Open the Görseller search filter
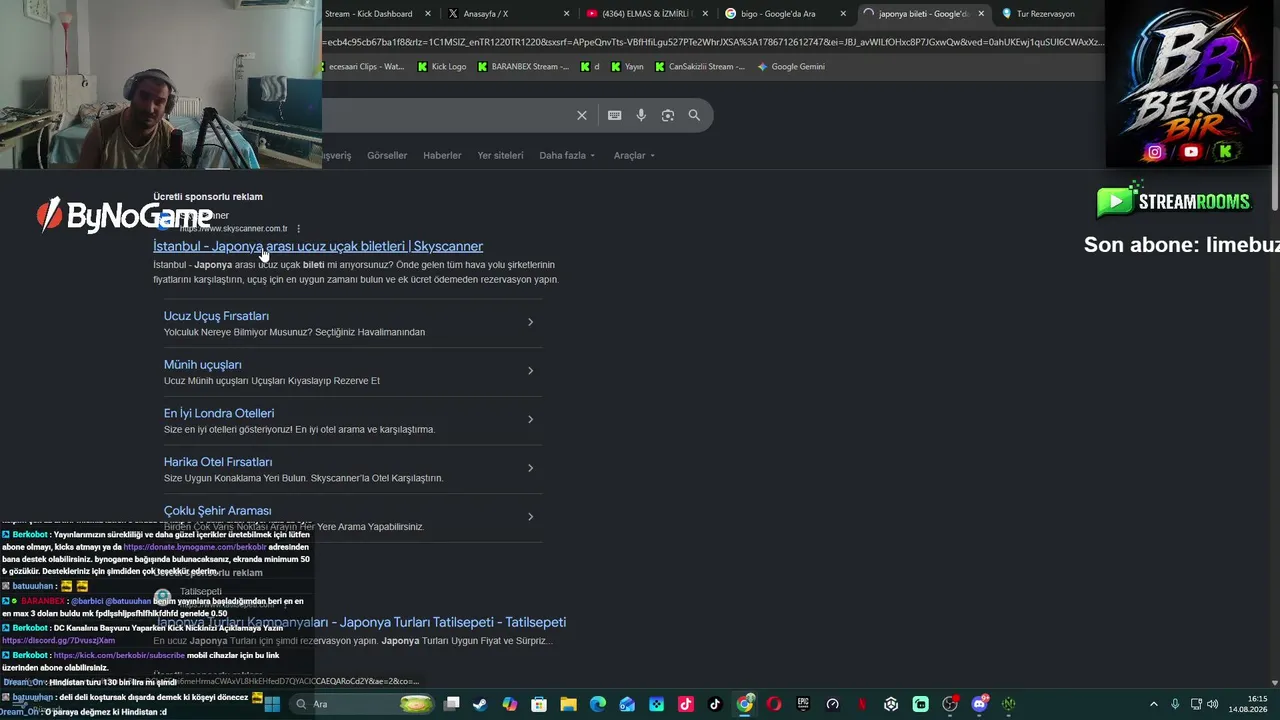Viewport: 1280px width, 720px height. tap(387, 156)
